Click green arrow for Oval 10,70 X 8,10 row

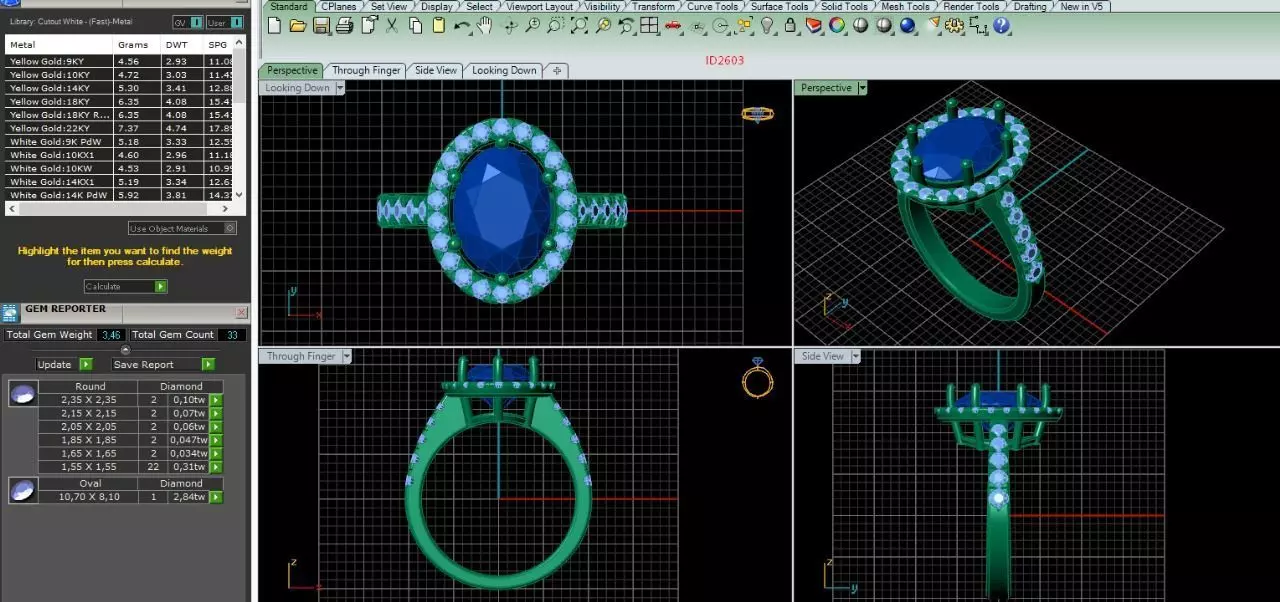click(x=215, y=497)
